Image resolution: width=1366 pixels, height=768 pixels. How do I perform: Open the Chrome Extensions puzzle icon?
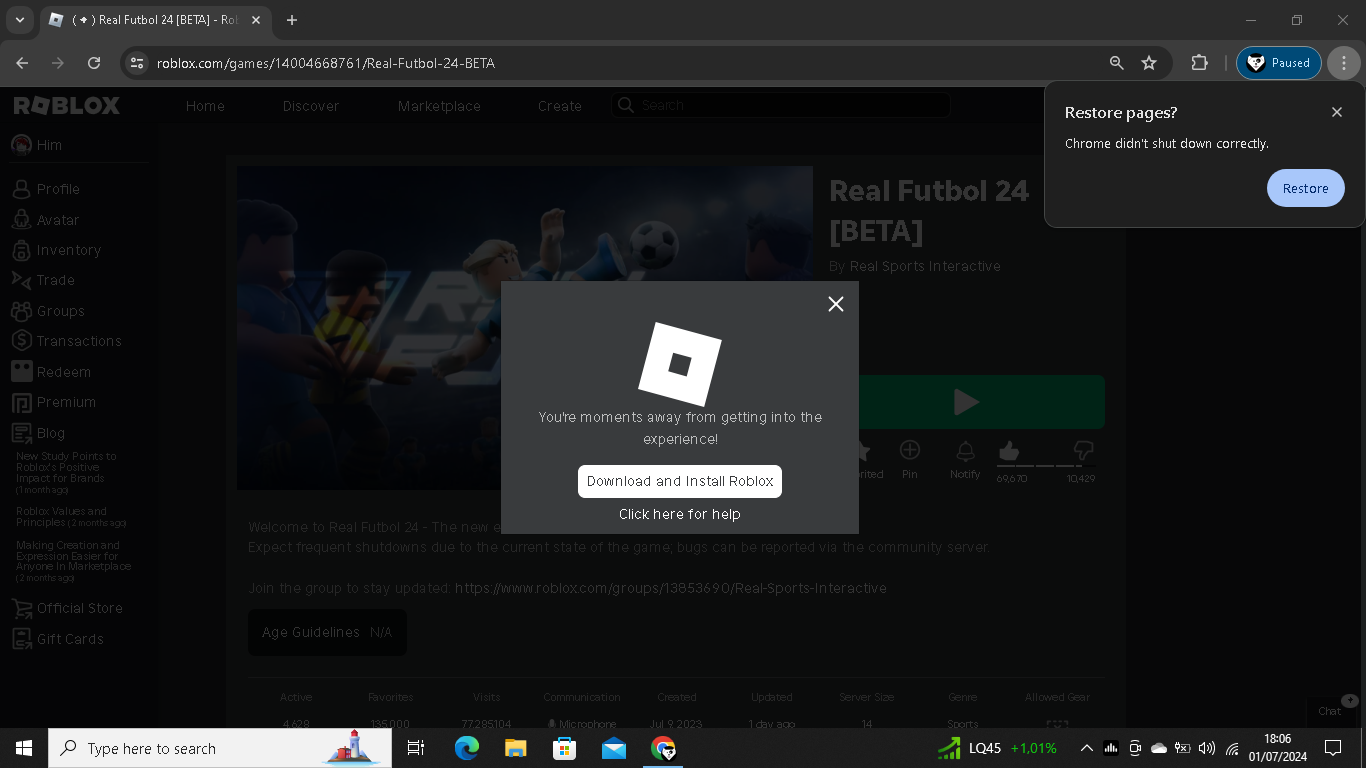point(1199,63)
